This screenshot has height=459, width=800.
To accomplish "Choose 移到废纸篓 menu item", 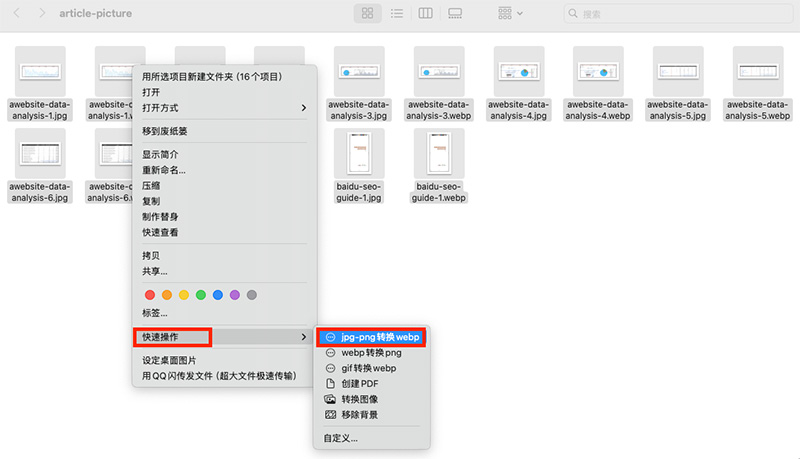I will (224, 131).
